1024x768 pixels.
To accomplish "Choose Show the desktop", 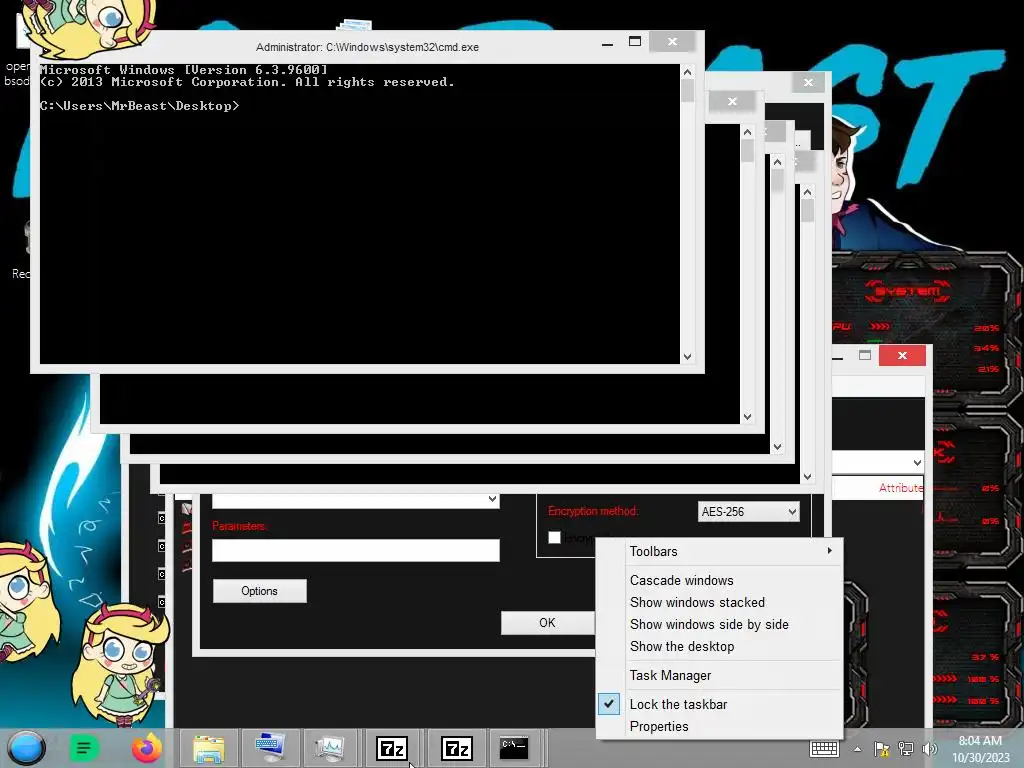I will pos(720,647).
